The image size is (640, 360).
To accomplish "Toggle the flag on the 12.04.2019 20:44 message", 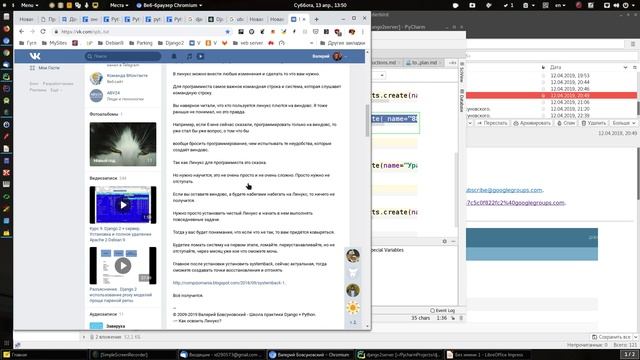I will pyautogui.click(x=543, y=82).
